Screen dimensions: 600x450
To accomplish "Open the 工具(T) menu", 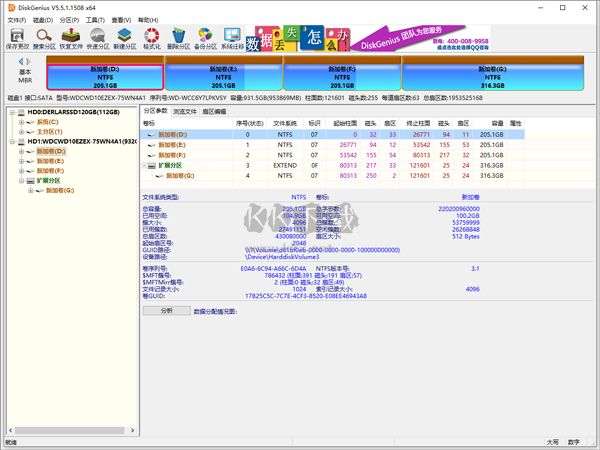I will (94, 19).
